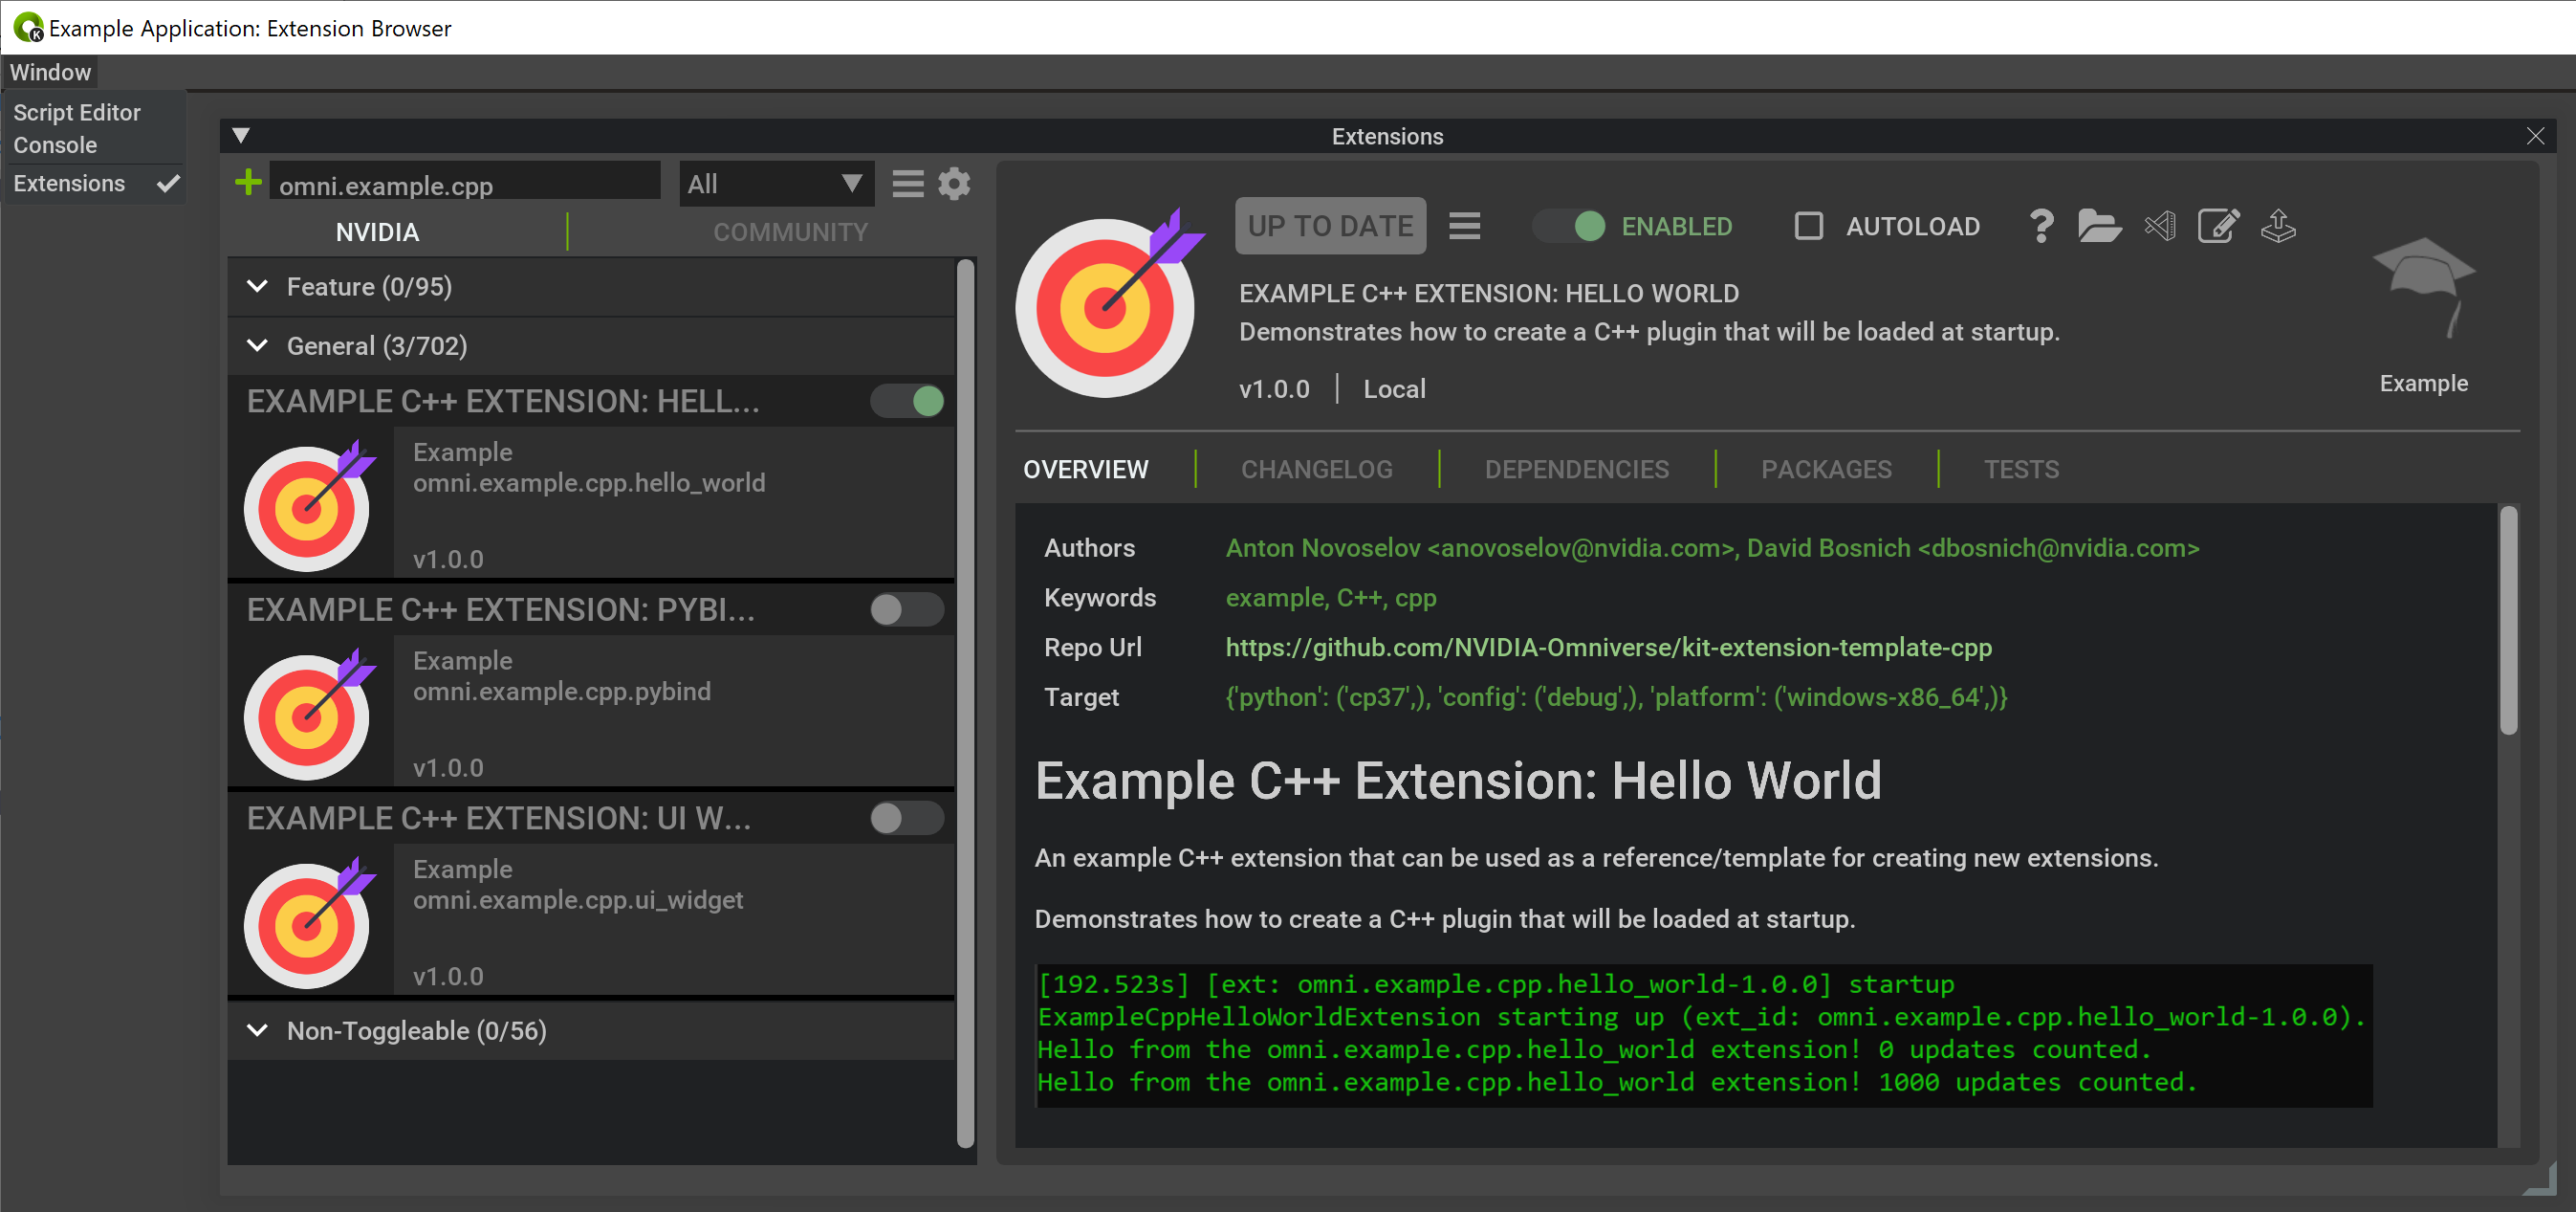Open the DEPENDENCIES tab
This screenshot has width=2576, height=1212.
coord(1576,469)
